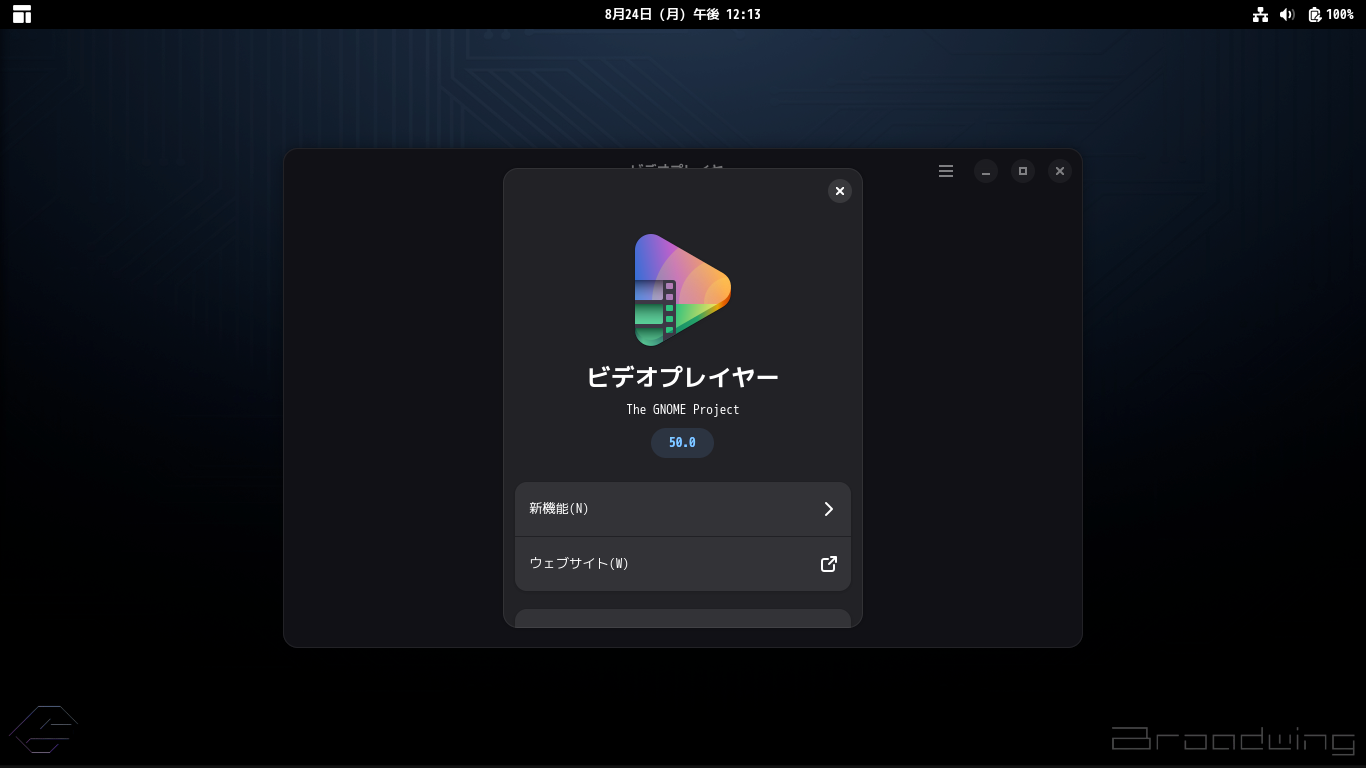Close the About dialog

tap(840, 191)
